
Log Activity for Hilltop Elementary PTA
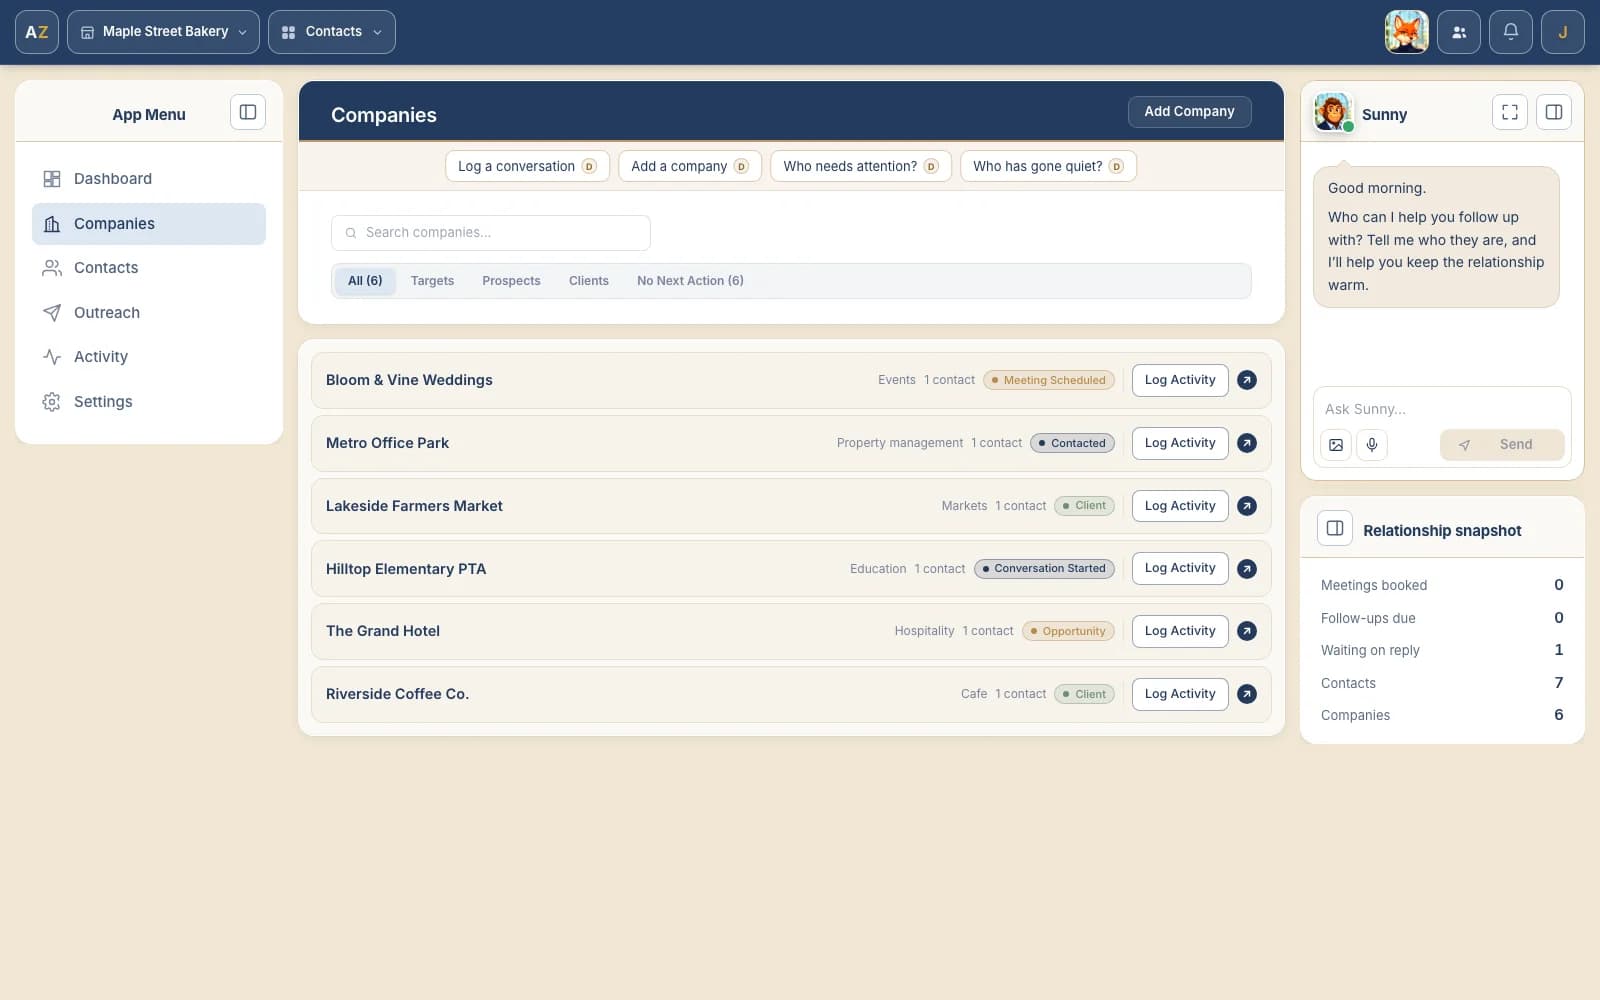pos(1180,568)
